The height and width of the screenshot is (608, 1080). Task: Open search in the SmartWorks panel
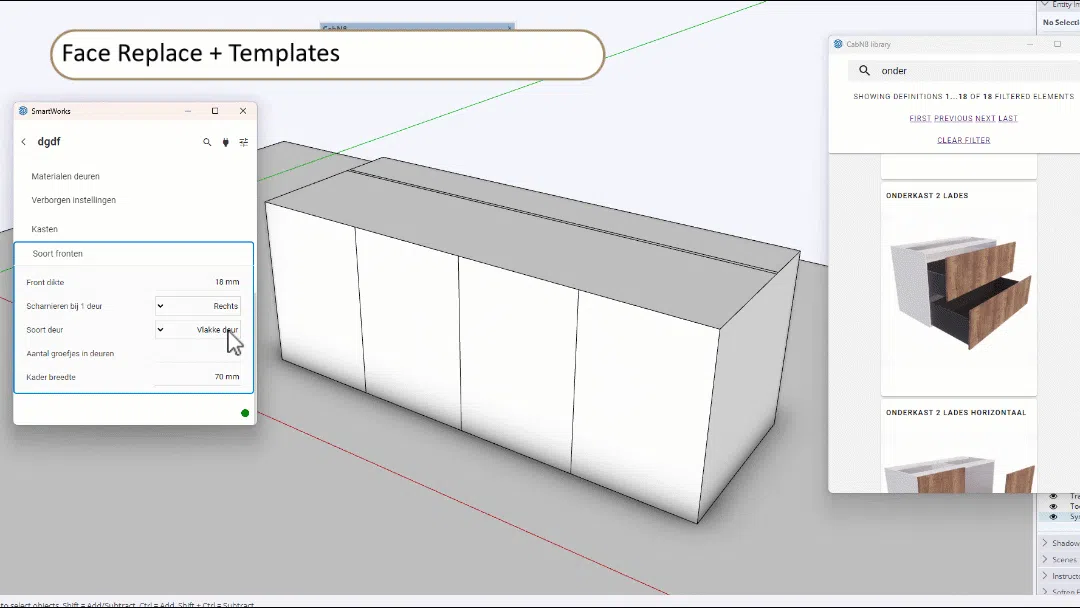[207, 142]
